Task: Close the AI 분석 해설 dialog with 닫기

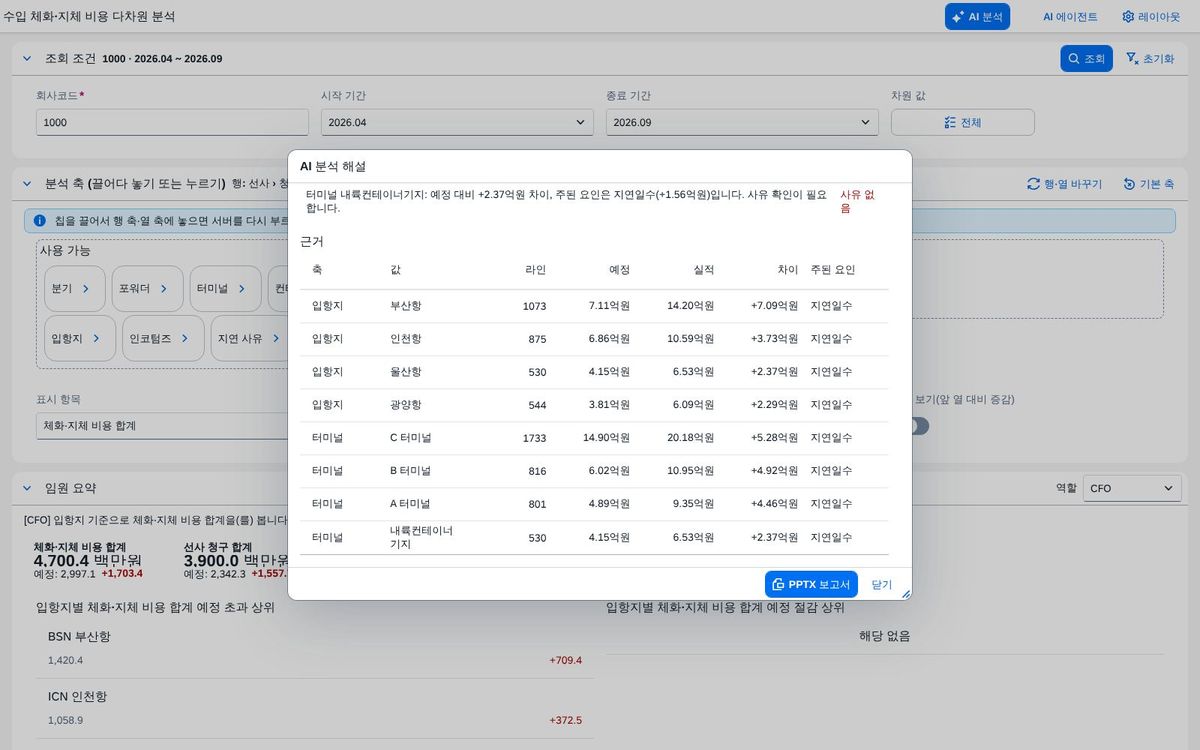Action: coord(881,584)
